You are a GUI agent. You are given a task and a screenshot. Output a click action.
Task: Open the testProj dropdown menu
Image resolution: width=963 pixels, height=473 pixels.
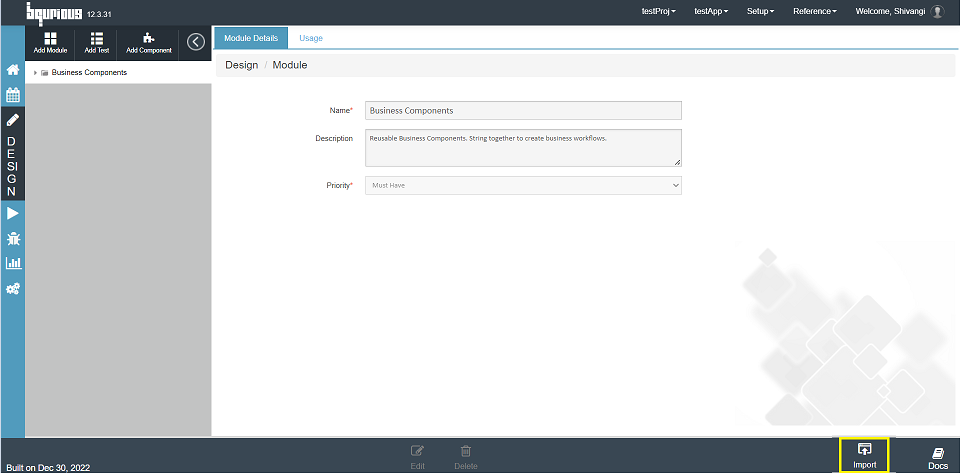[658, 11]
